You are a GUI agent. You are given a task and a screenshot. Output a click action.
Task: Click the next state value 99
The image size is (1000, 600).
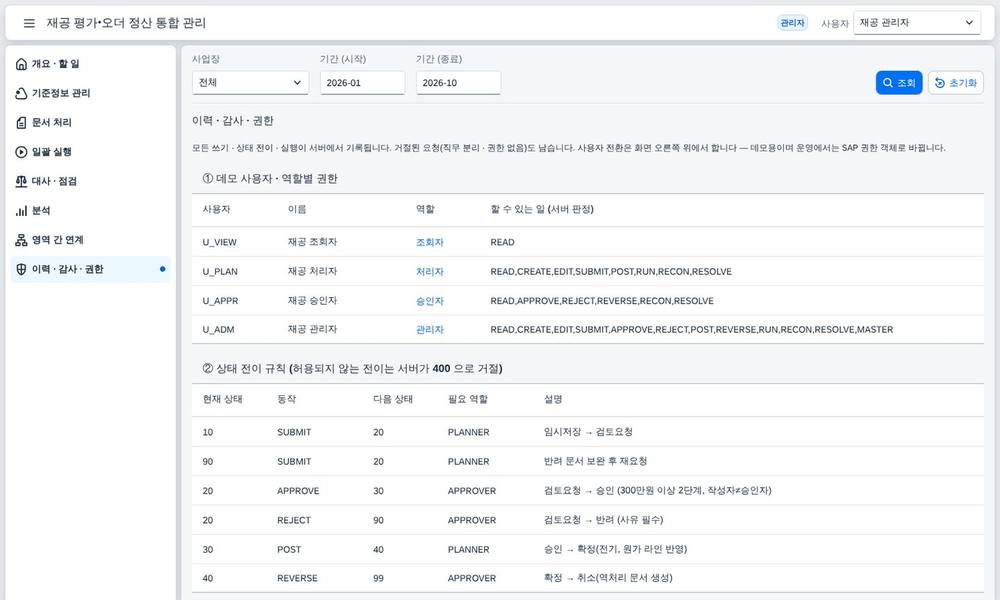[378, 578]
